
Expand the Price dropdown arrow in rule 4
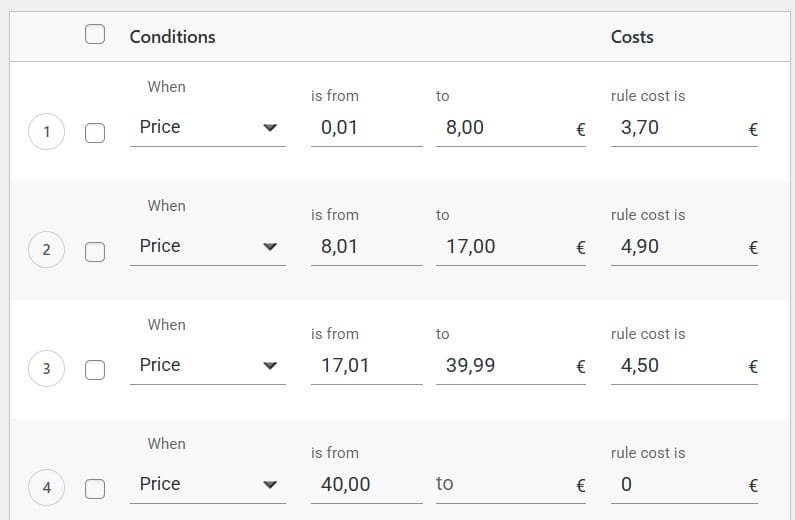click(x=269, y=485)
